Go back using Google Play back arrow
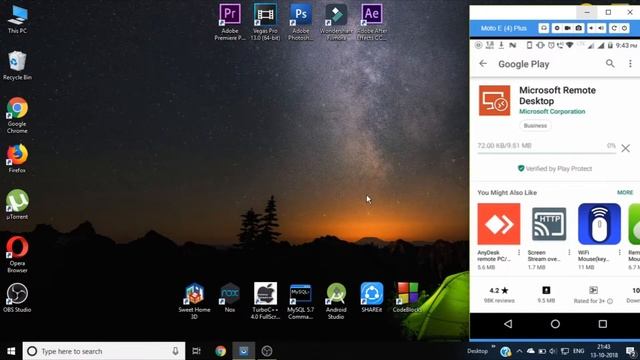 [x=483, y=64]
